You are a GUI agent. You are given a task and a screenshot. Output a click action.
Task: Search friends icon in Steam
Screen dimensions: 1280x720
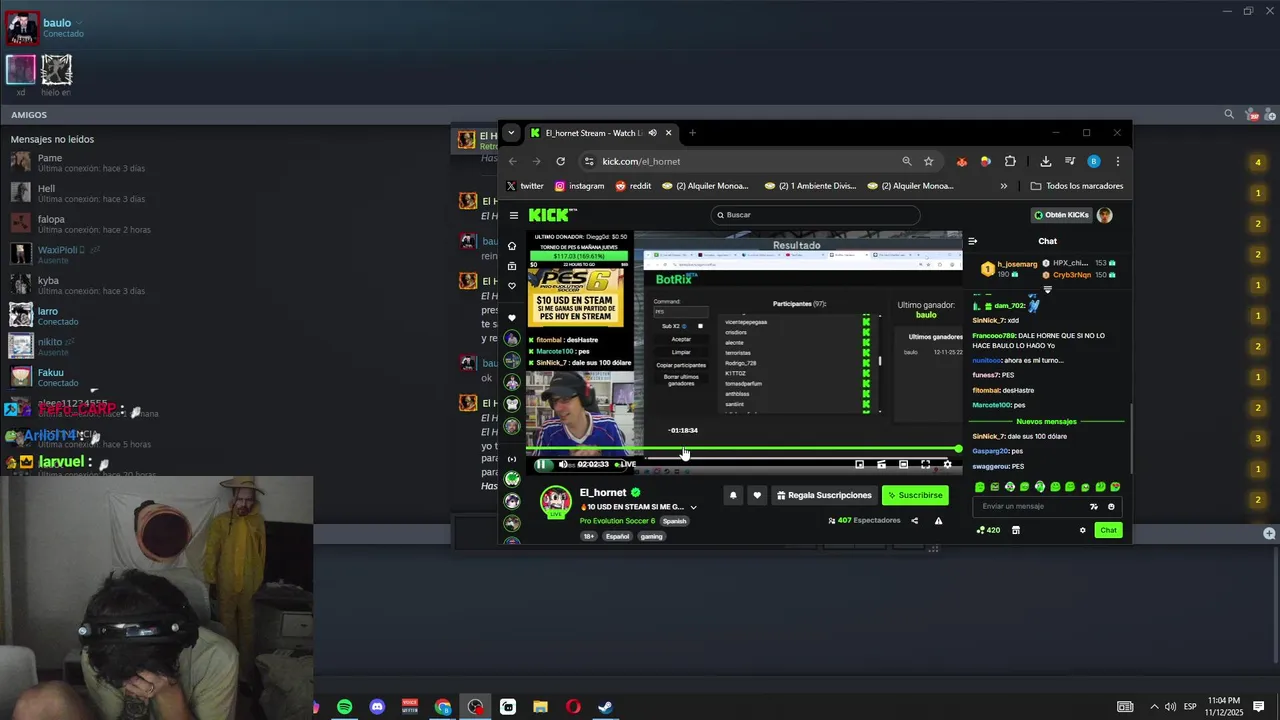(x=1229, y=115)
